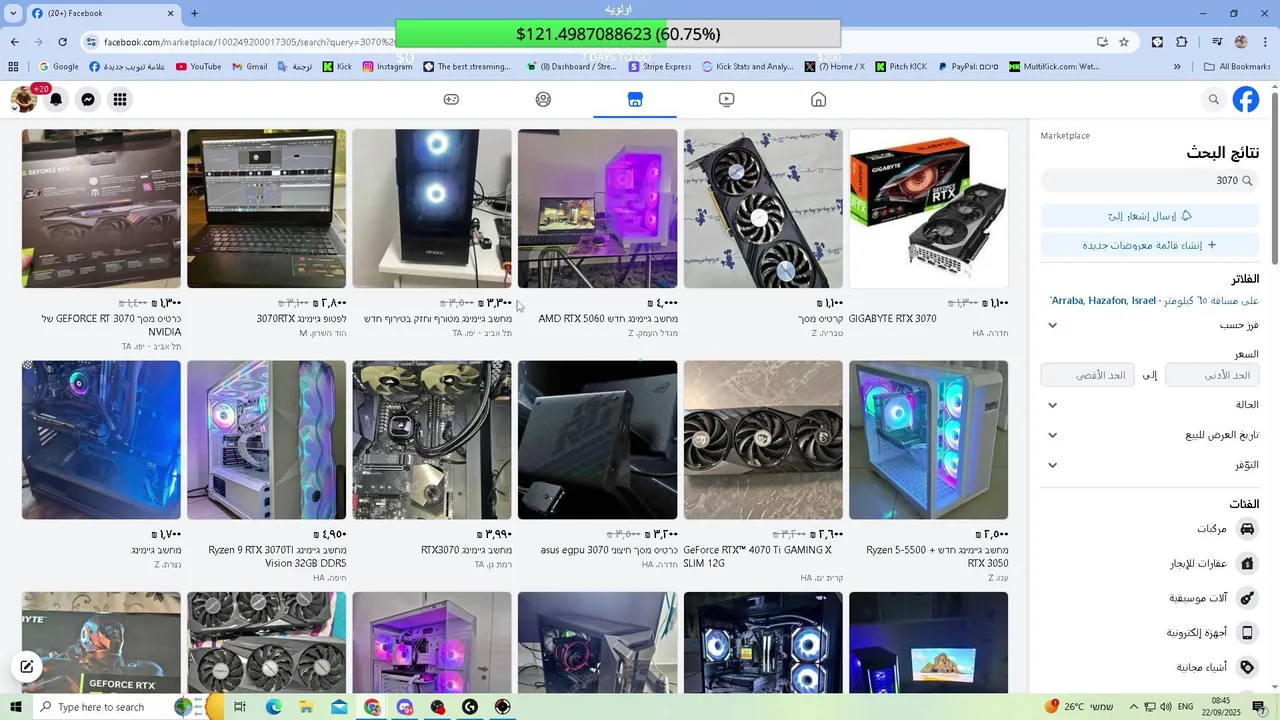Expand the date listed تاريخ العرض للبيع filter
1280x720 pixels.
coord(1150,435)
